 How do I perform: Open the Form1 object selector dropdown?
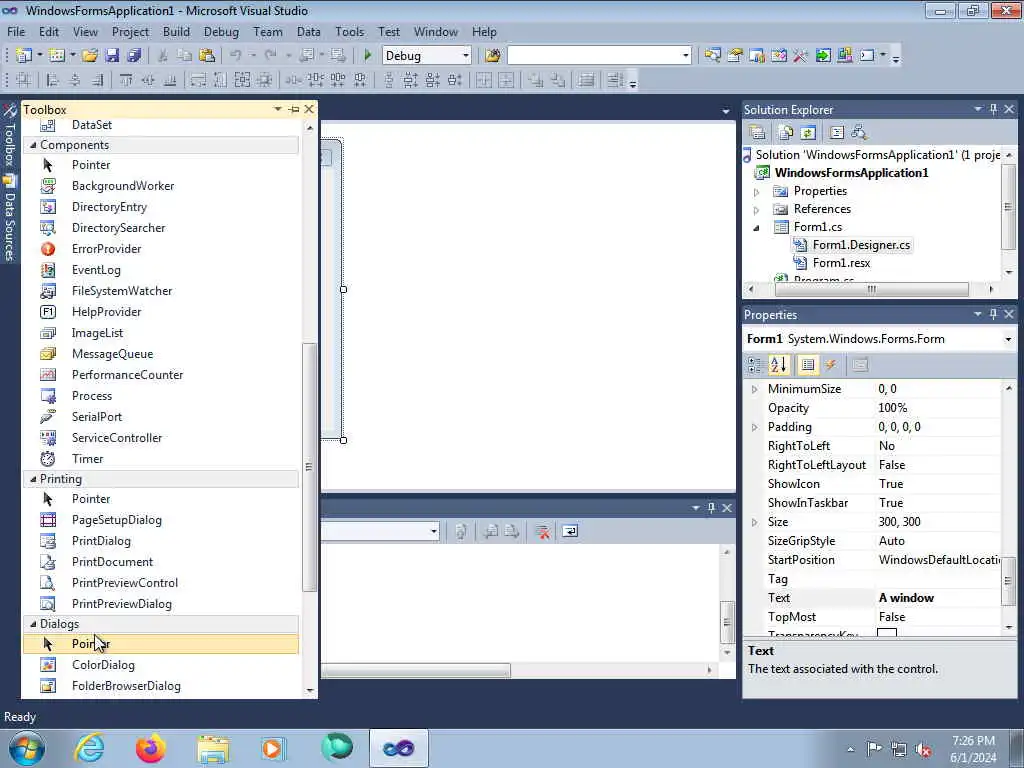tap(1008, 339)
